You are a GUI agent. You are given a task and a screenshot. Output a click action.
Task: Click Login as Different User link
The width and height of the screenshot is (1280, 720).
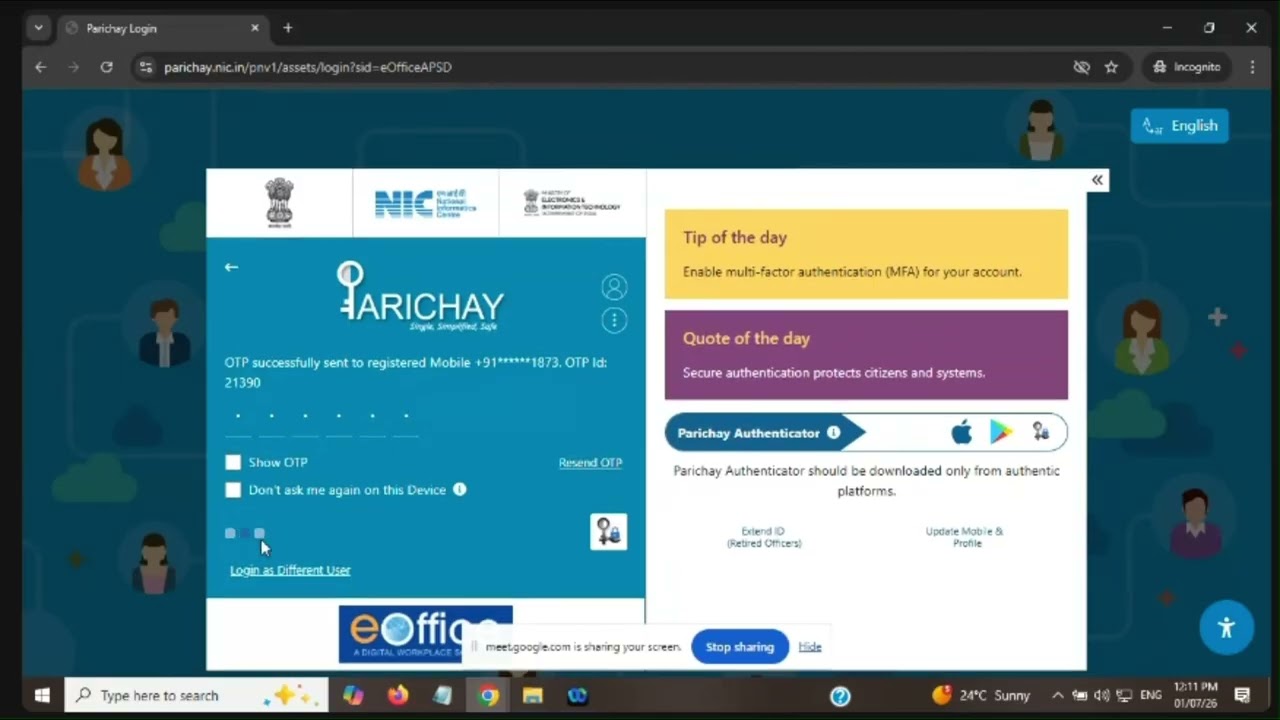click(290, 570)
